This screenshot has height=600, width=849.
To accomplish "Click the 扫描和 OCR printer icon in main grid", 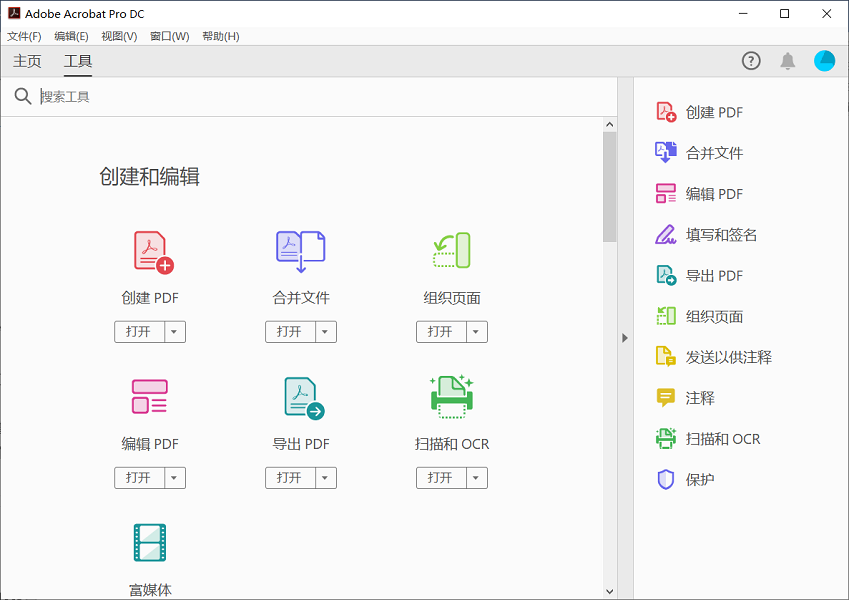I will (452, 396).
